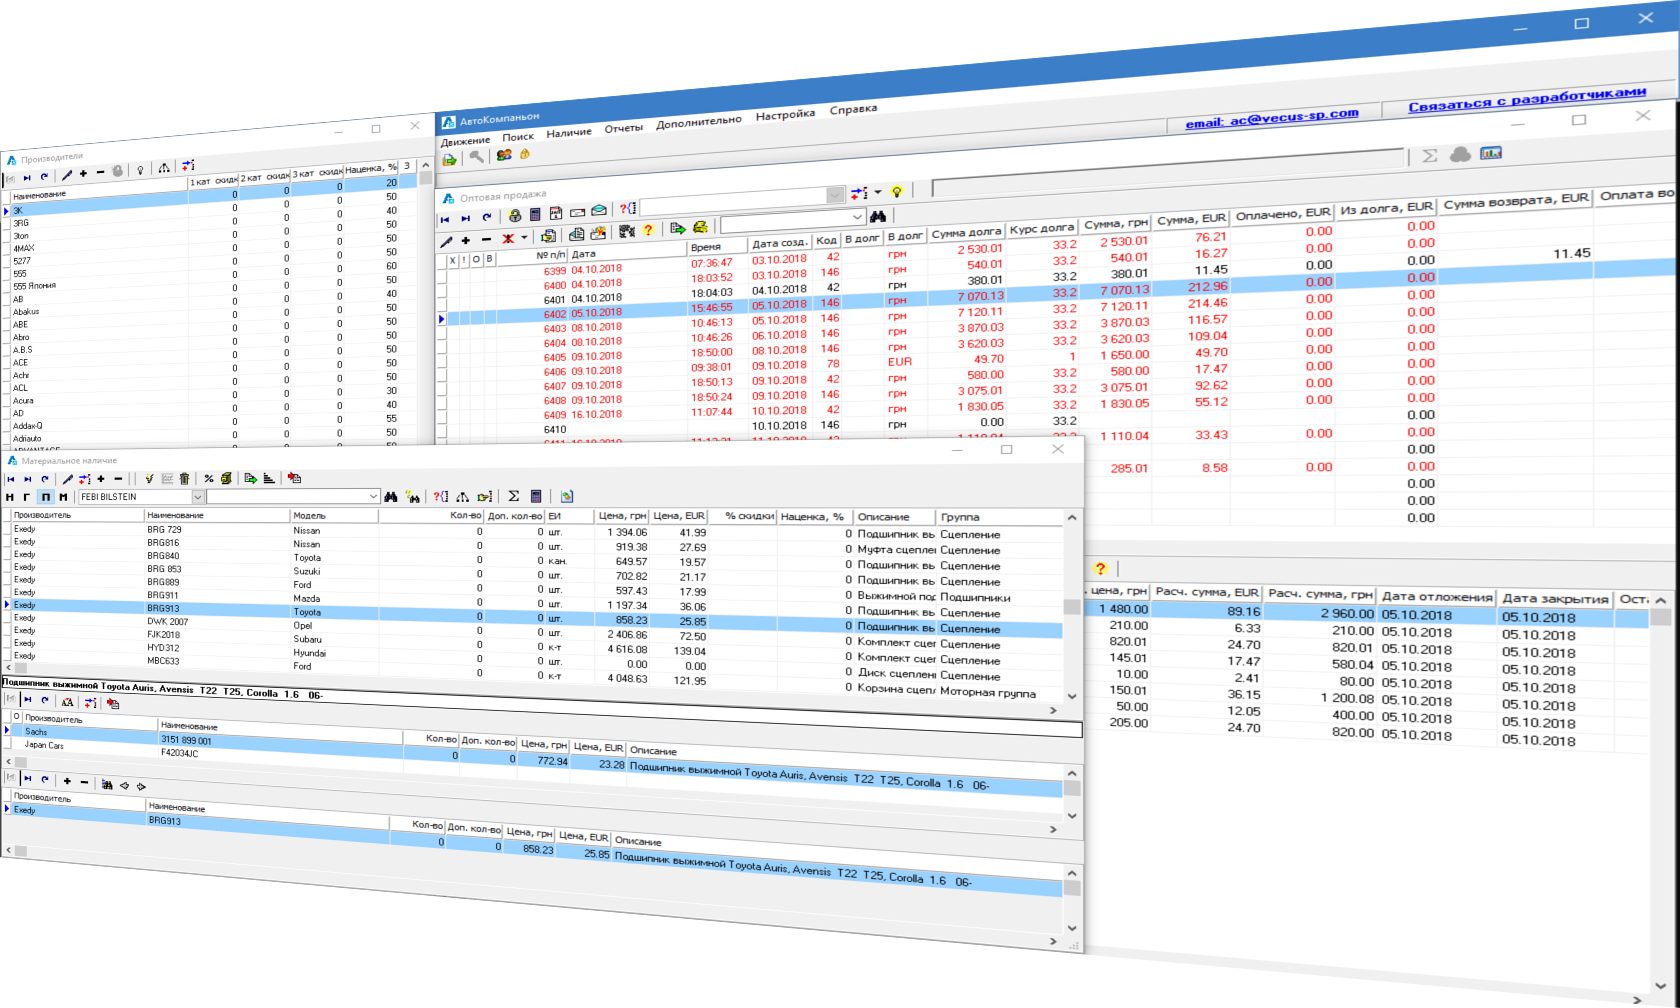Click the trash delete icon in Материальное наличие

(184, 479)
